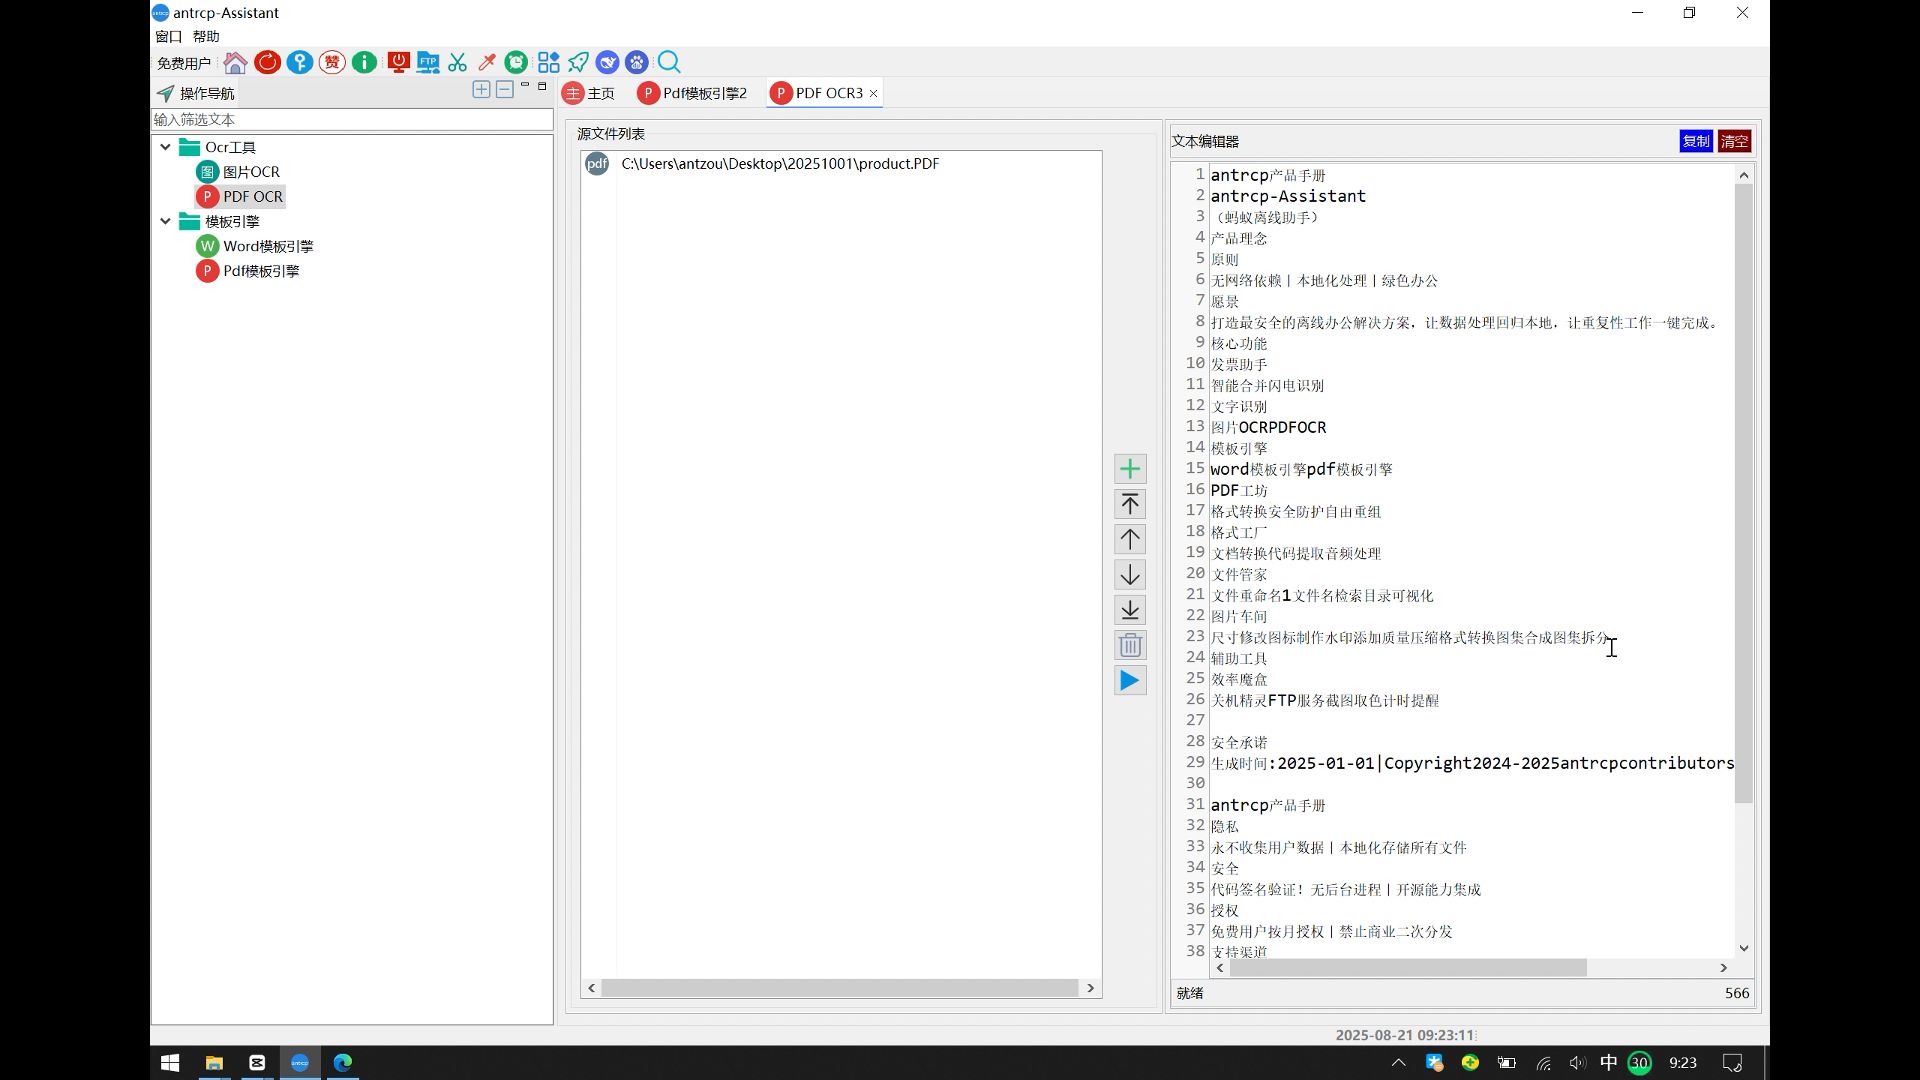Select the scissors screenshot tool icon
The height and width of the screenshot is (1080, 1920).
458,63
